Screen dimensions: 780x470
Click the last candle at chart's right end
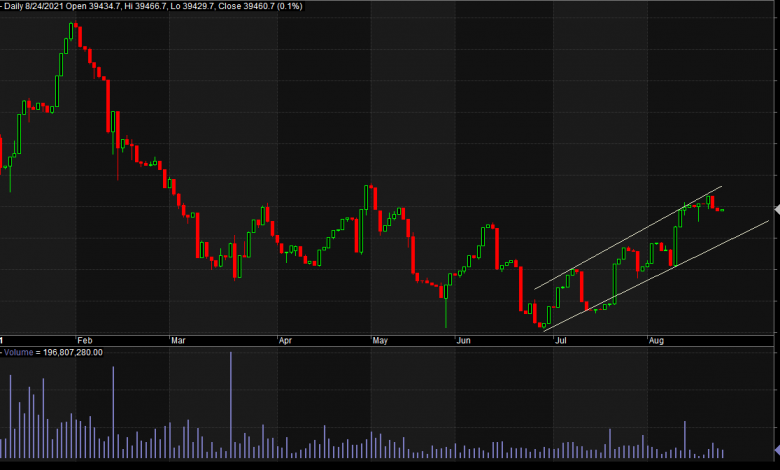(x=721, y=209)
